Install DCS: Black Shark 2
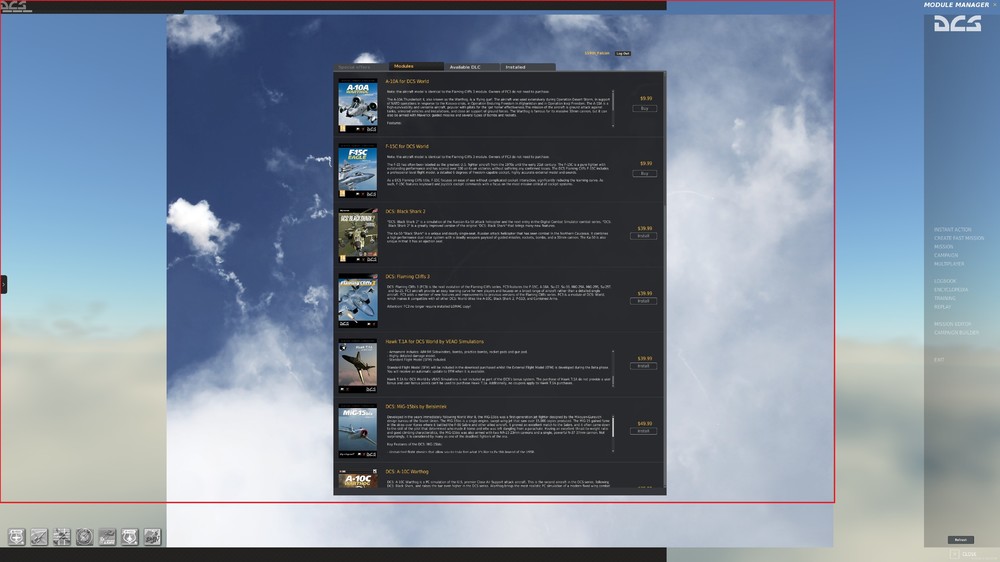This screenshot has width=1000, height=562. pyautogui.click(x=643, y=236)
